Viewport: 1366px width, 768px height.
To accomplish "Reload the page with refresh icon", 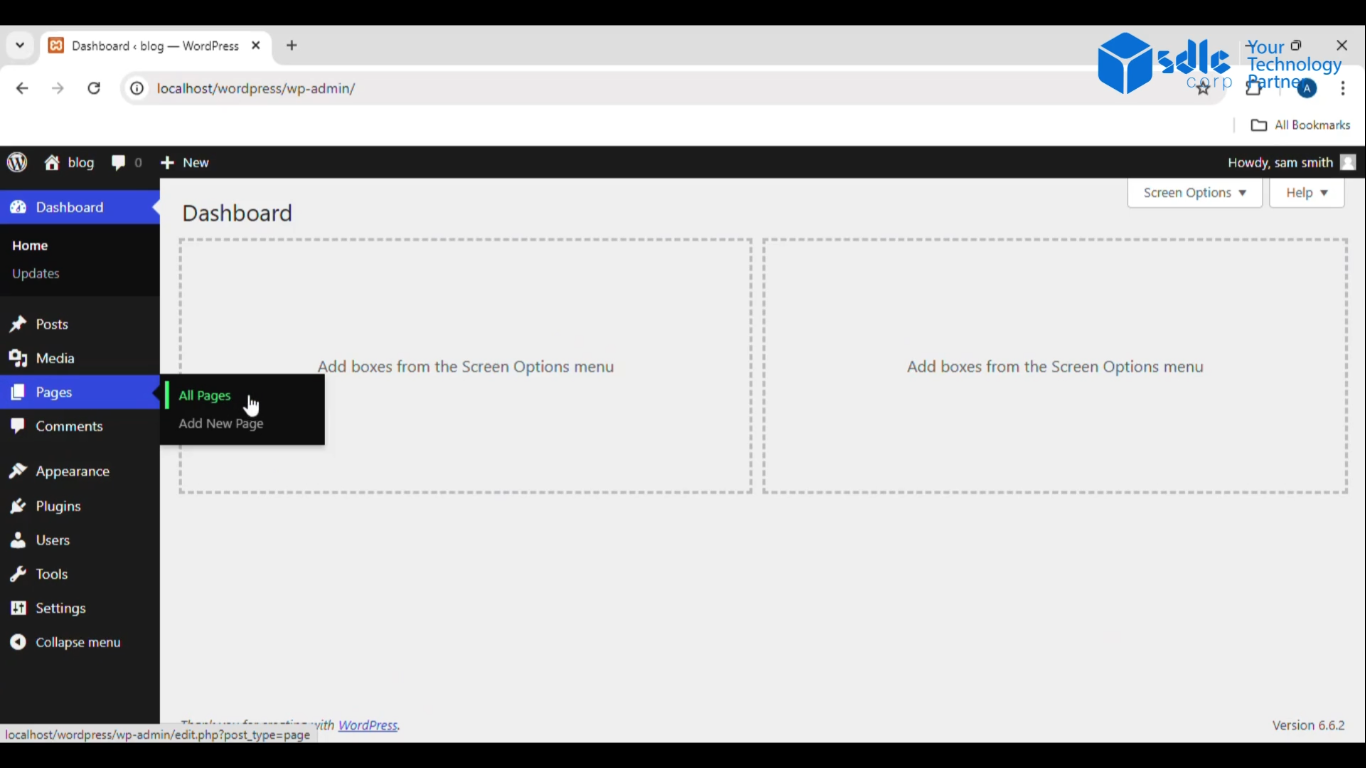I will click(x=94, y=88).
